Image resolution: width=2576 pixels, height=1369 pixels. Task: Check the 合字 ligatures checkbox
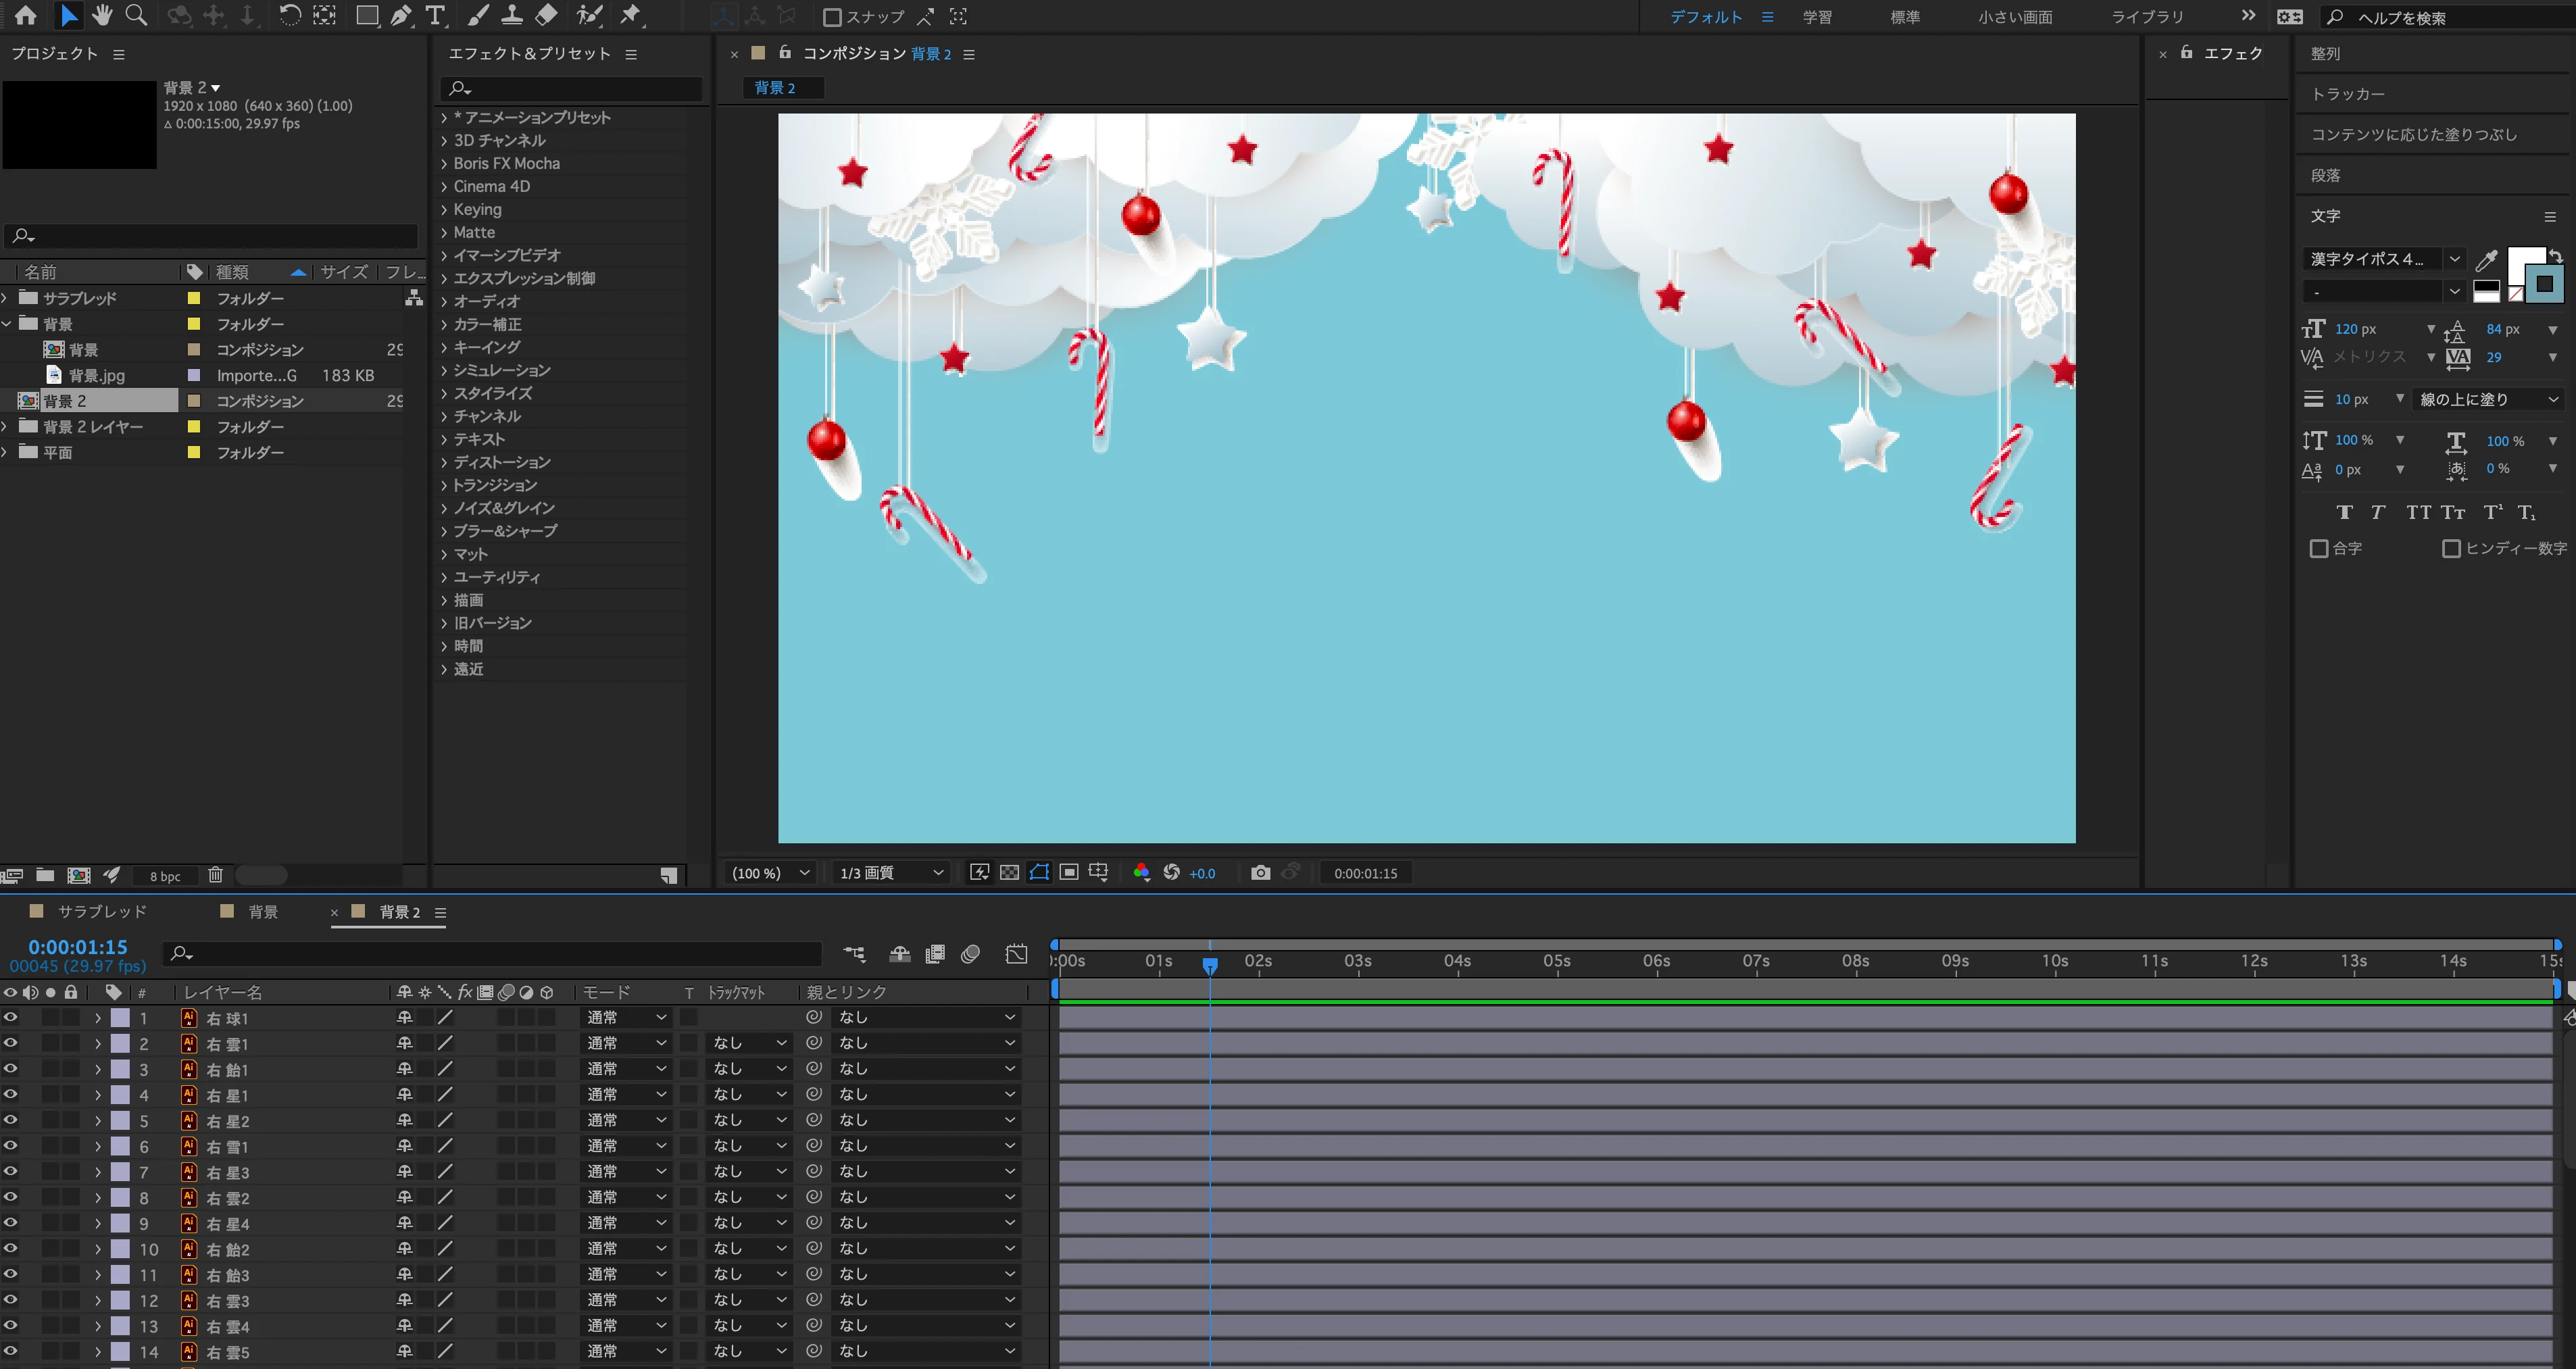coord(2319,548)
